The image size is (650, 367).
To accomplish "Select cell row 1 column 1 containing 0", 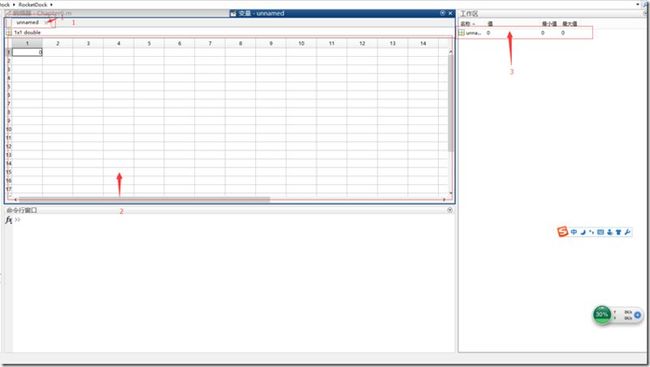I will (27, 52).
